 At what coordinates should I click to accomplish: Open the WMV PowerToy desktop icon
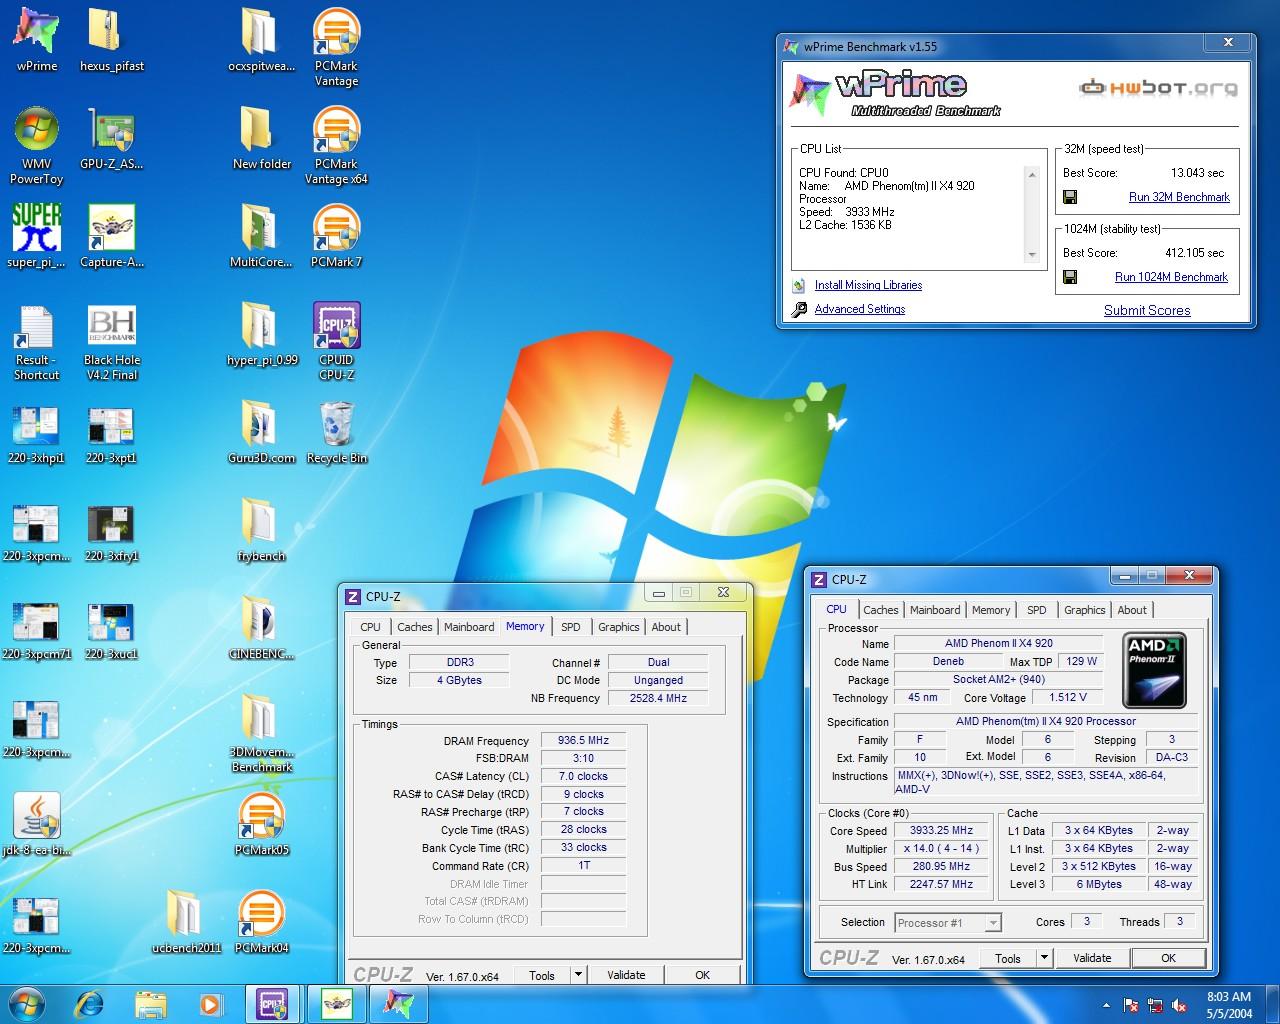click(x=37, y=145)
